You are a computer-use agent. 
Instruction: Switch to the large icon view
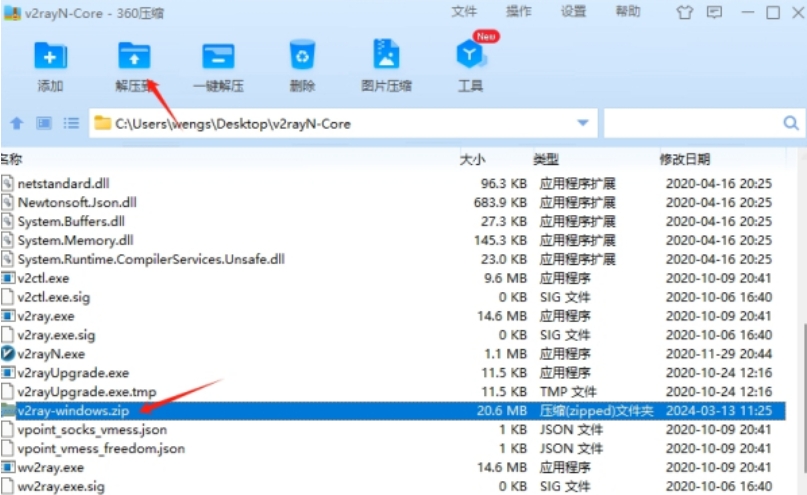(44, 123)
